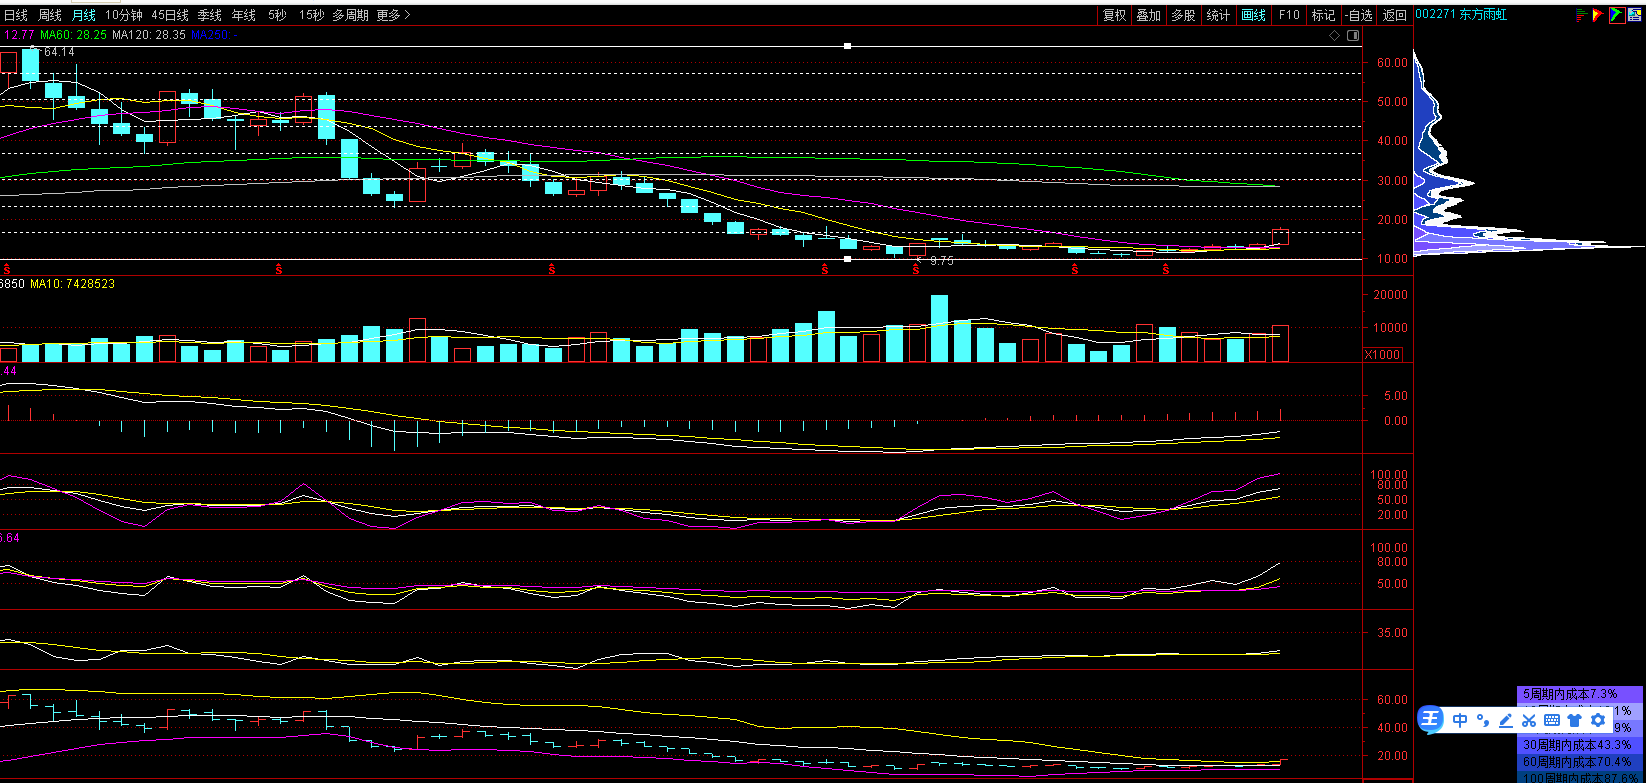Toggle the 中 Chinese input mode
1646x783 pixels.
coord(1460,720)
